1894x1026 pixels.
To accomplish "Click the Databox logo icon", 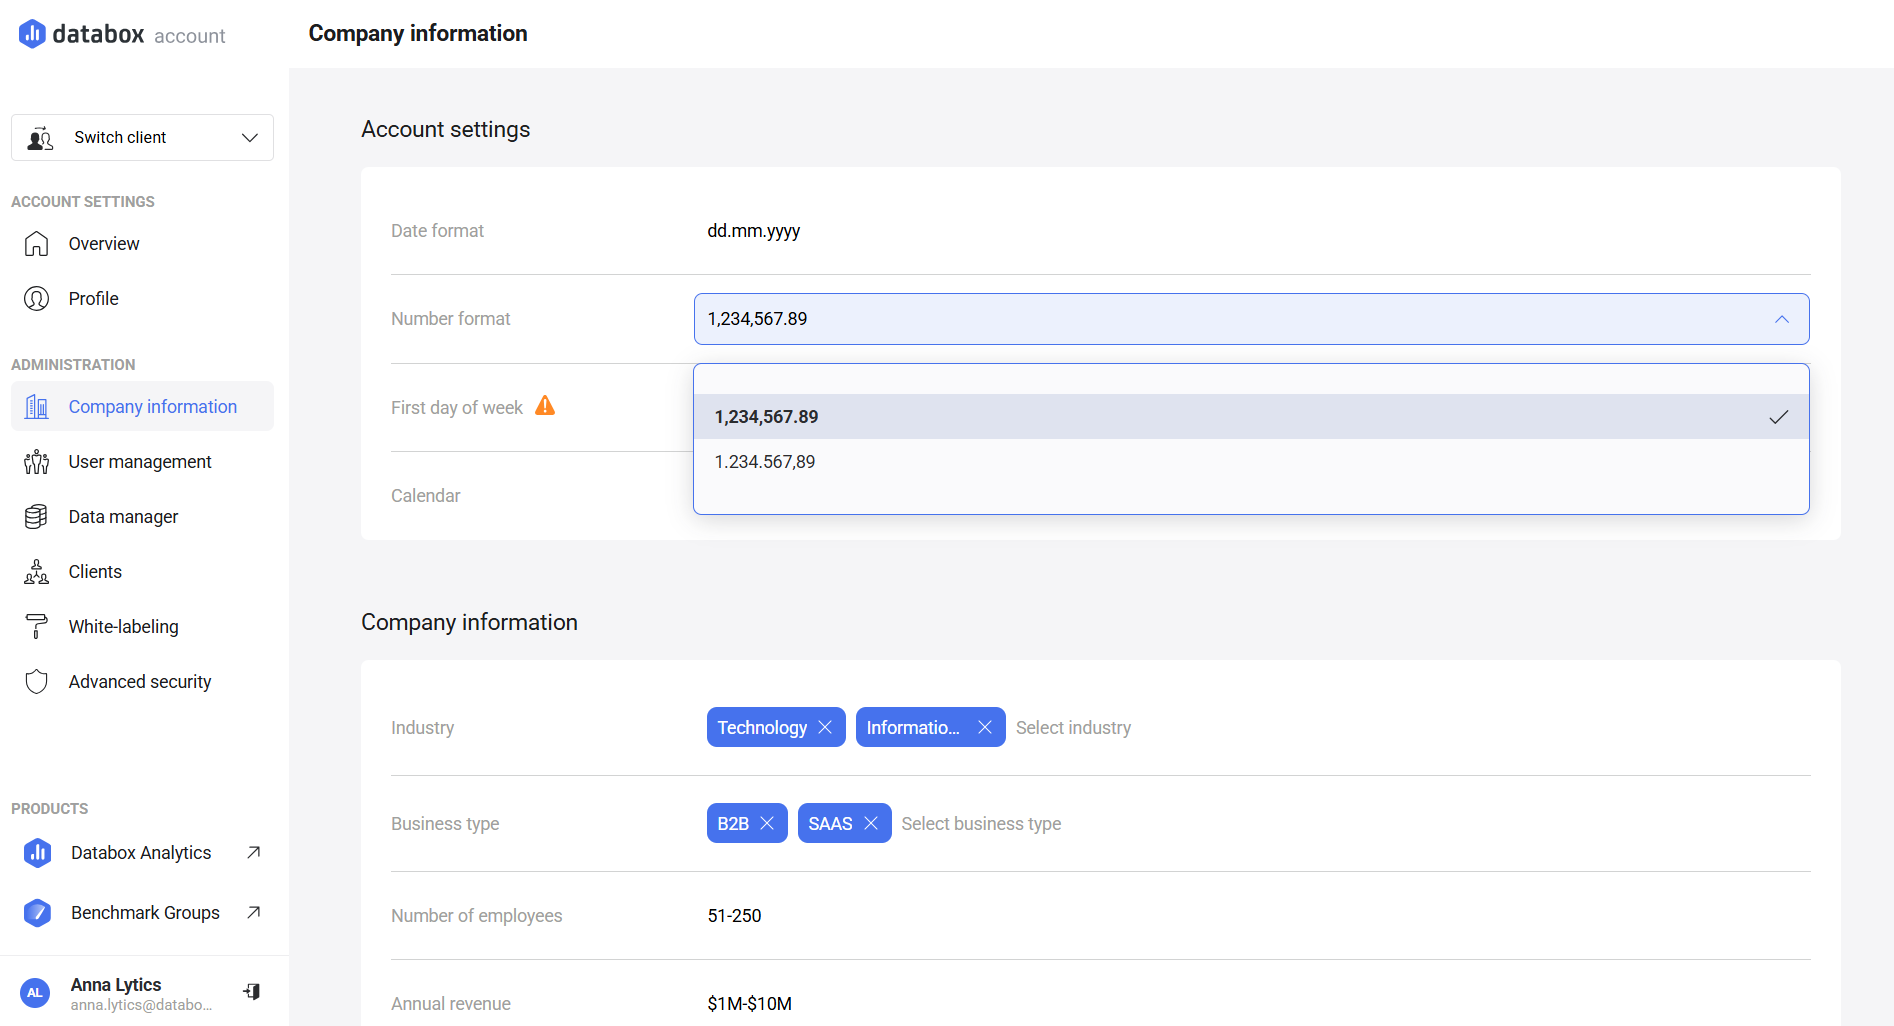I will (x=32, y=34).
